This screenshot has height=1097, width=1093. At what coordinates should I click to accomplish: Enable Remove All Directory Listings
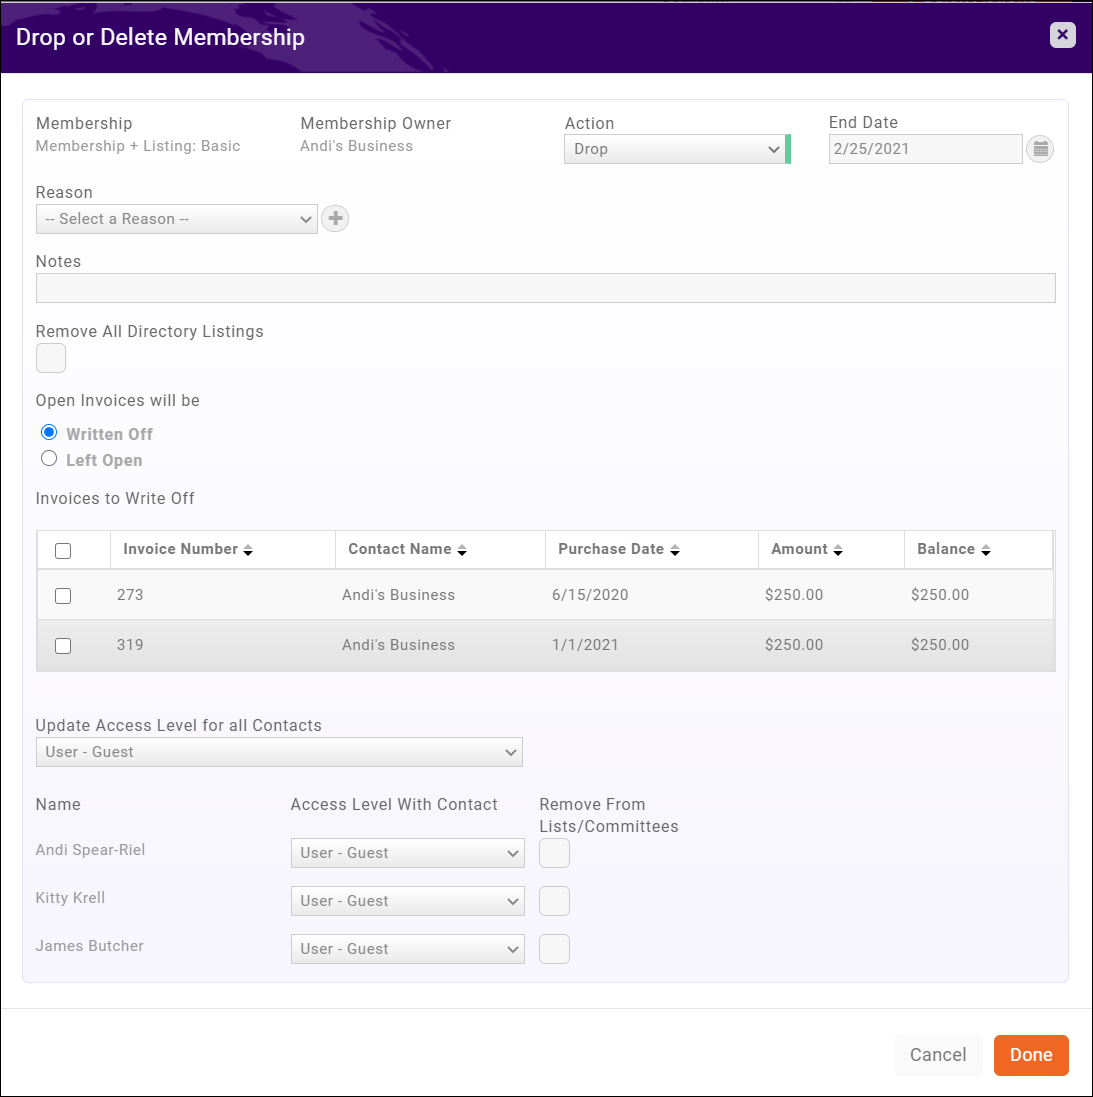(x=50, y=358)
